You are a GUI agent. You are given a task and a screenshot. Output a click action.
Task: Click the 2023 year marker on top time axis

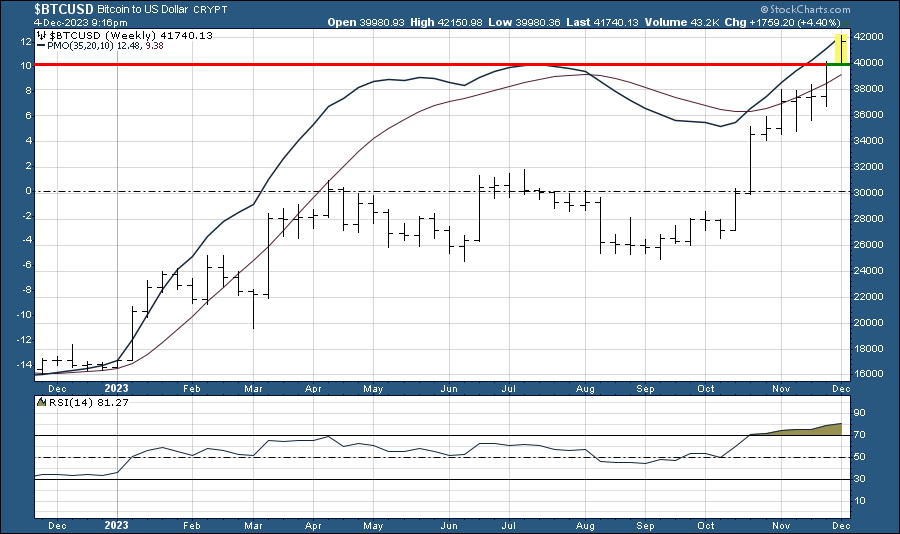point(117,386)
